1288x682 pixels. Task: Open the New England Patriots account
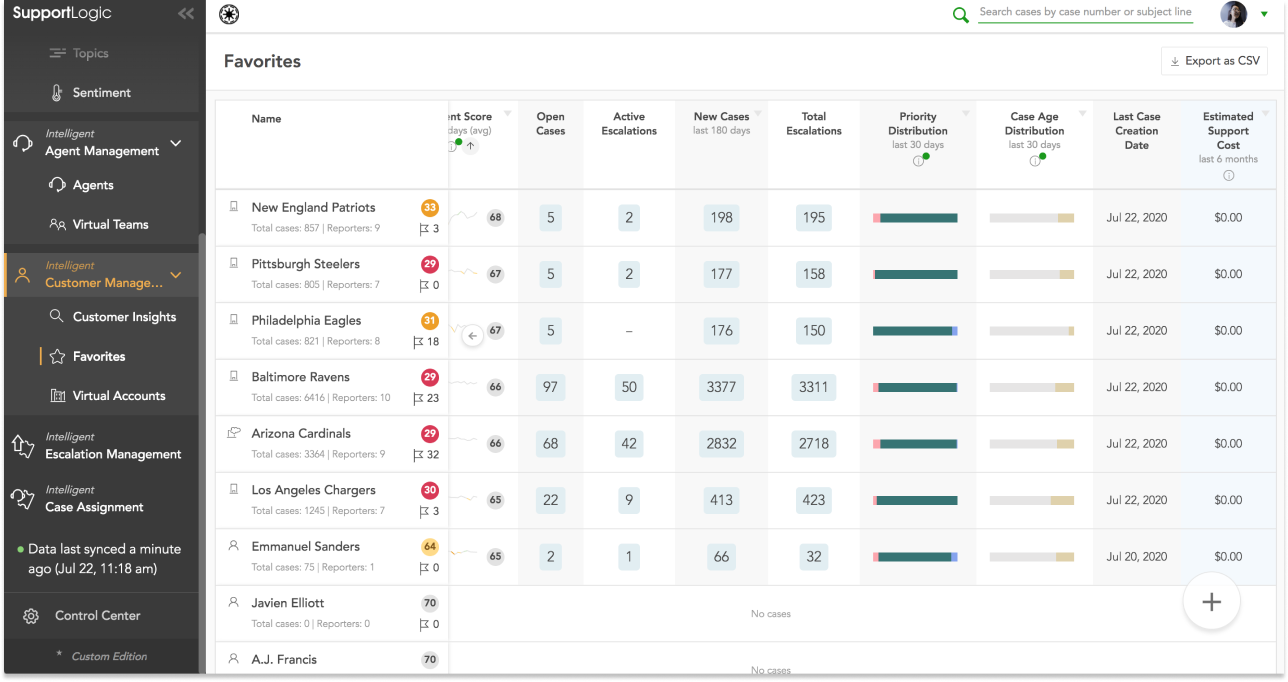pyautogui.click(x=313, y=208)
